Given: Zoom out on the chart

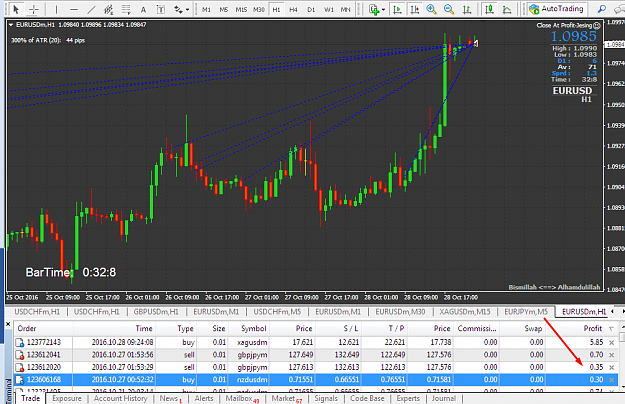Looking at the screenshot, I should point(449,9).
